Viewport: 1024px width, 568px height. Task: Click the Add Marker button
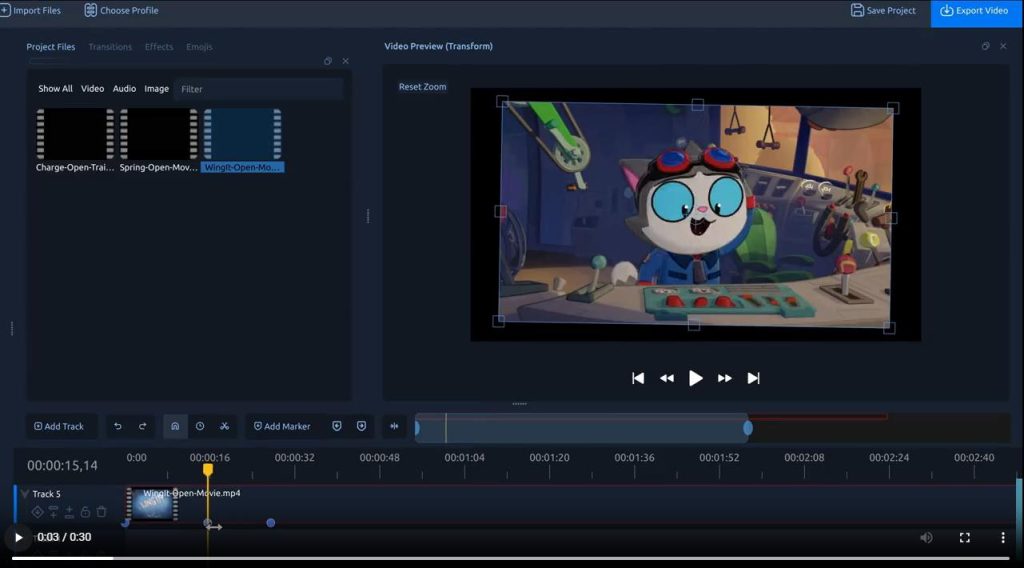(282, 426)
